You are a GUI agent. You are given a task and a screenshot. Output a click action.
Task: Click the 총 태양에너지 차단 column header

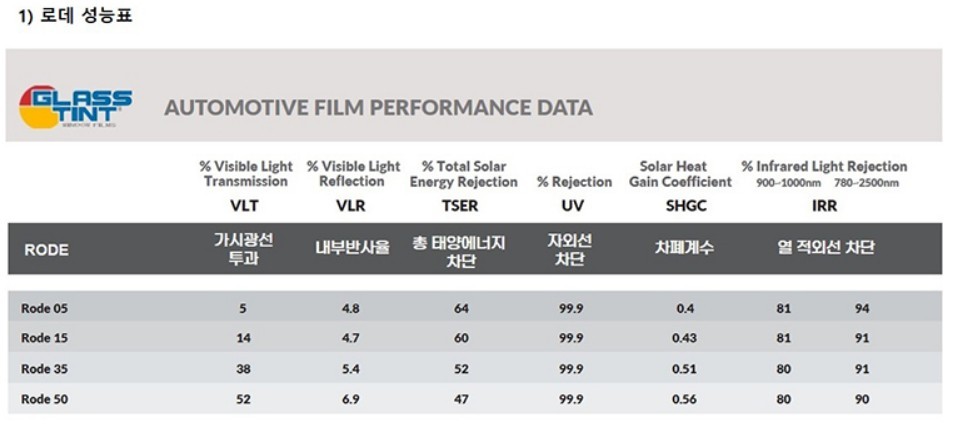point(461,250)
